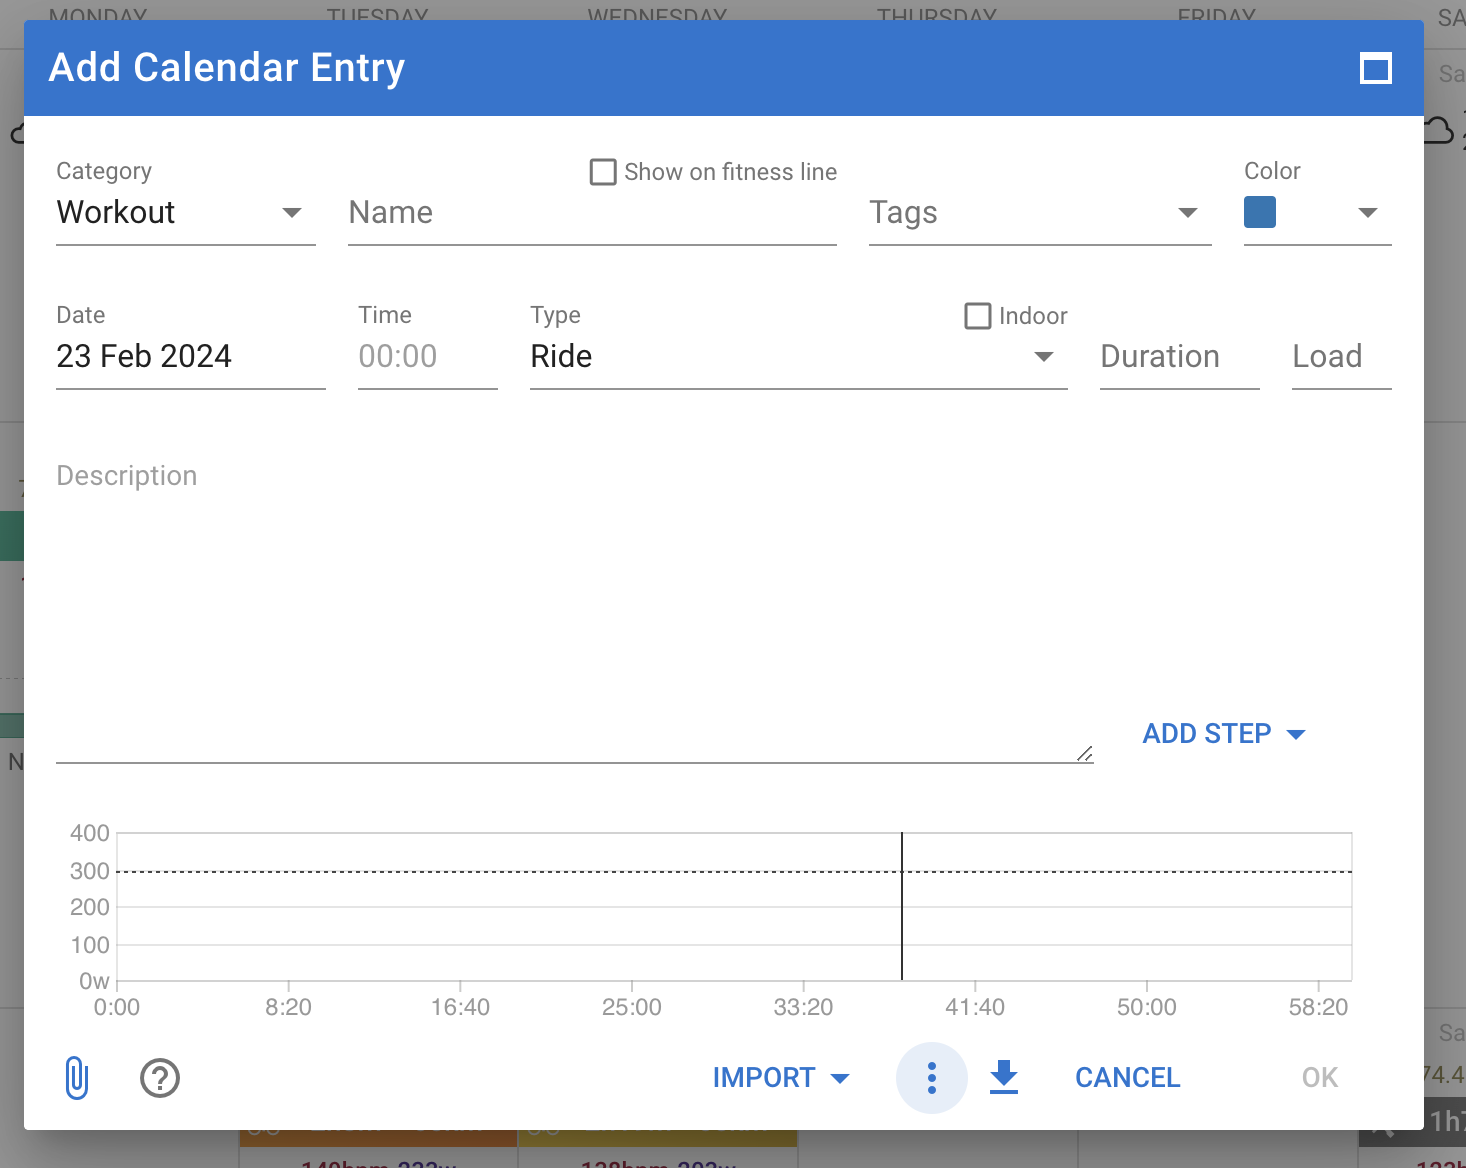Attach a file using the paperclip icon
Screen dimensions: 1466x1168
click(76, 1078)
